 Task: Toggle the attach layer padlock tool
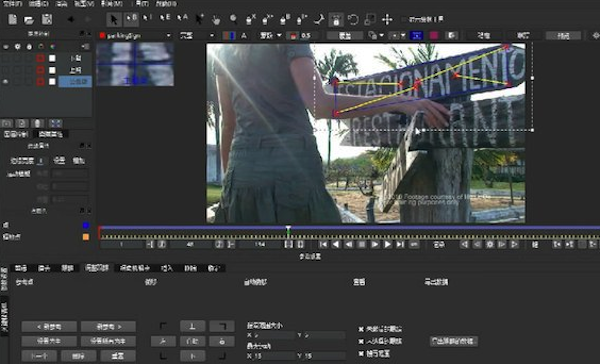[336, 20]
